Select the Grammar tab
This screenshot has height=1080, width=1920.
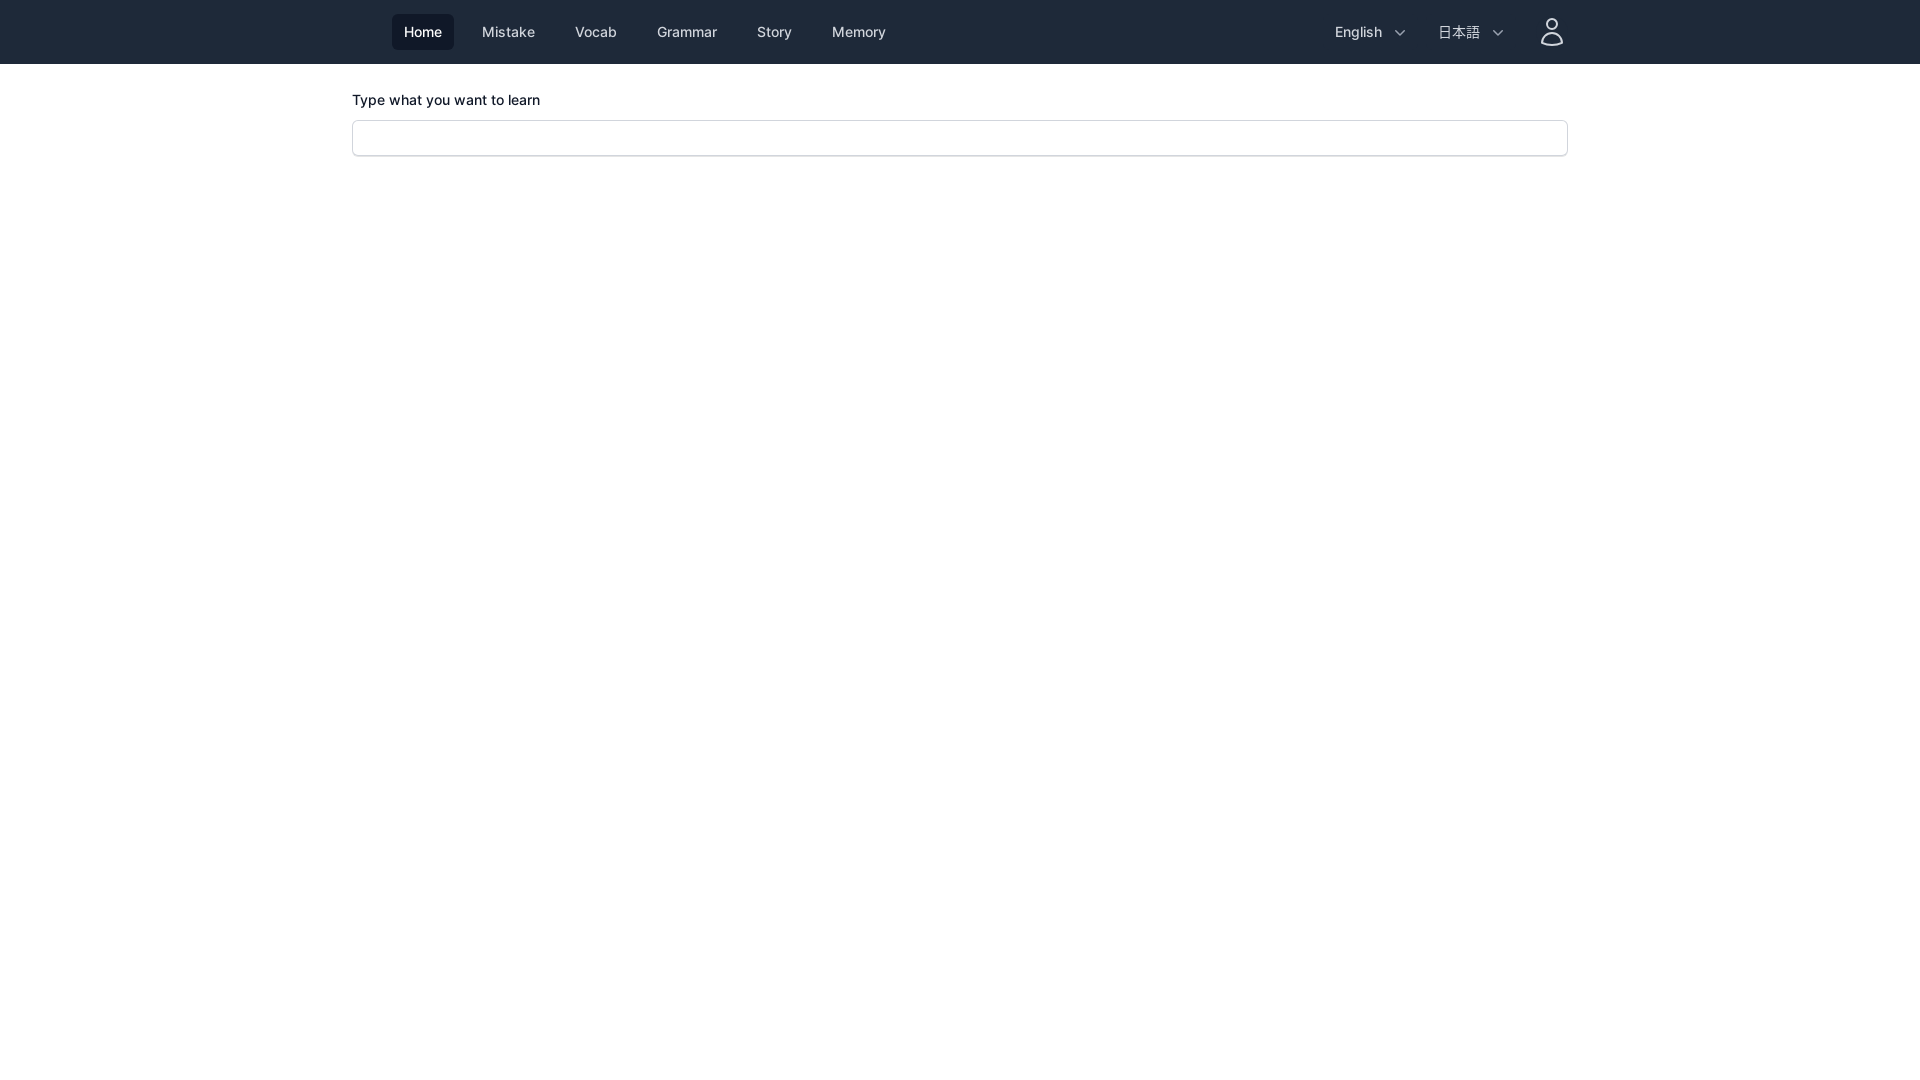(x=687, y=32)
